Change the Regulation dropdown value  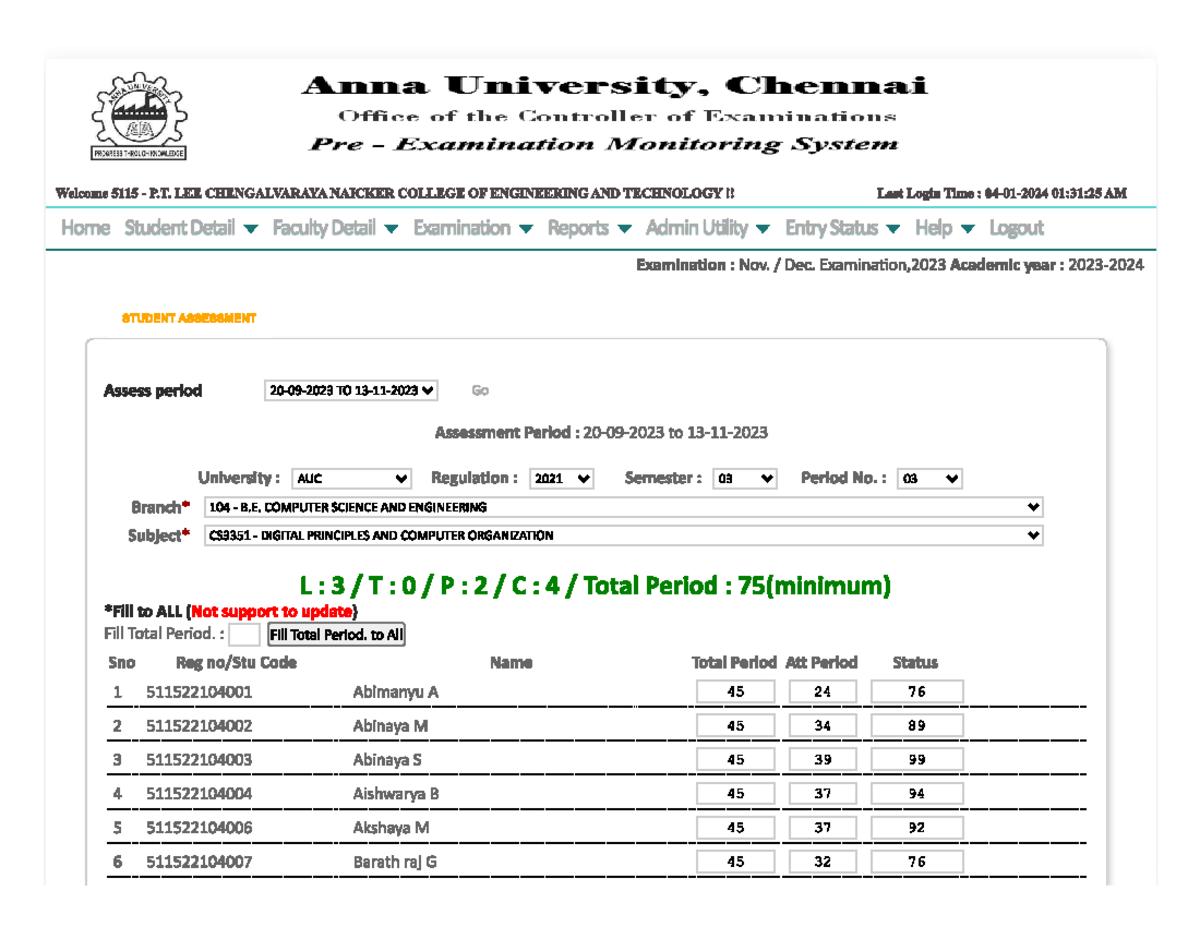[561, 478]
